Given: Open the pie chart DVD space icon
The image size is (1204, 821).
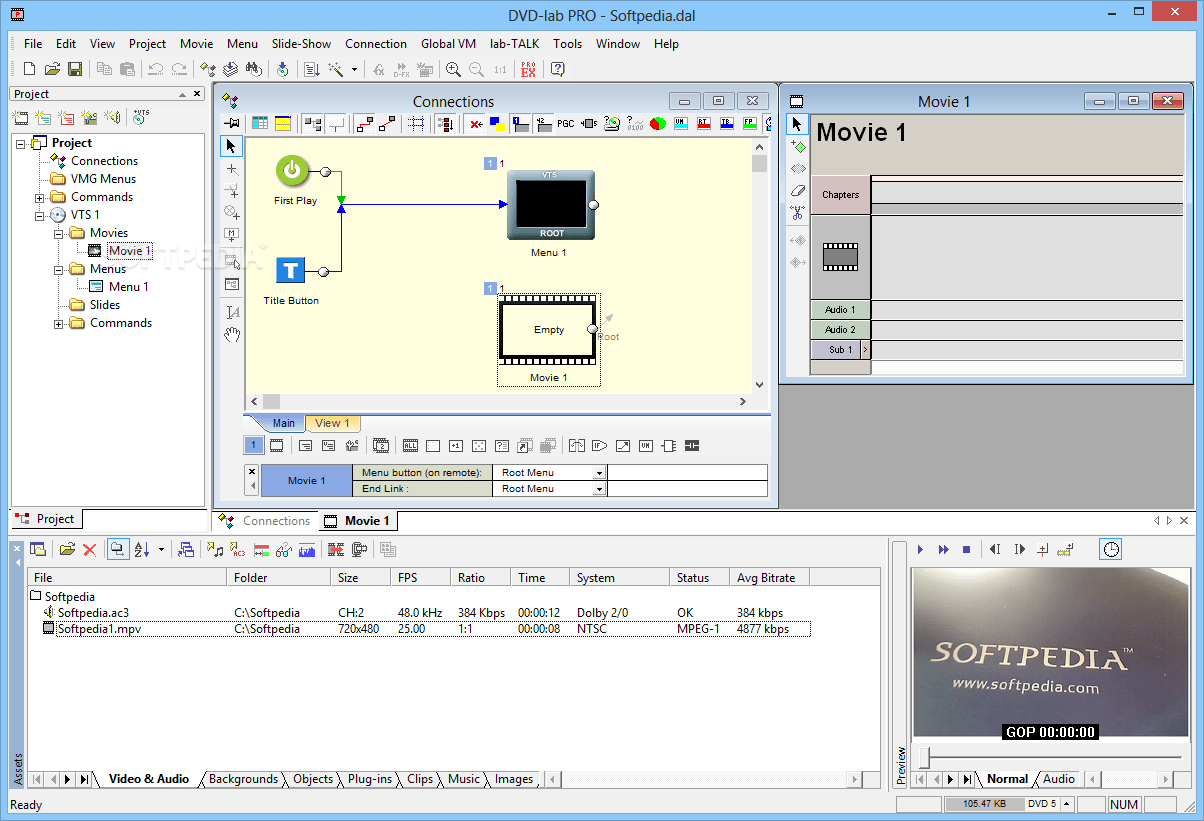Looking at the screenshot, I should pos(658,124).
